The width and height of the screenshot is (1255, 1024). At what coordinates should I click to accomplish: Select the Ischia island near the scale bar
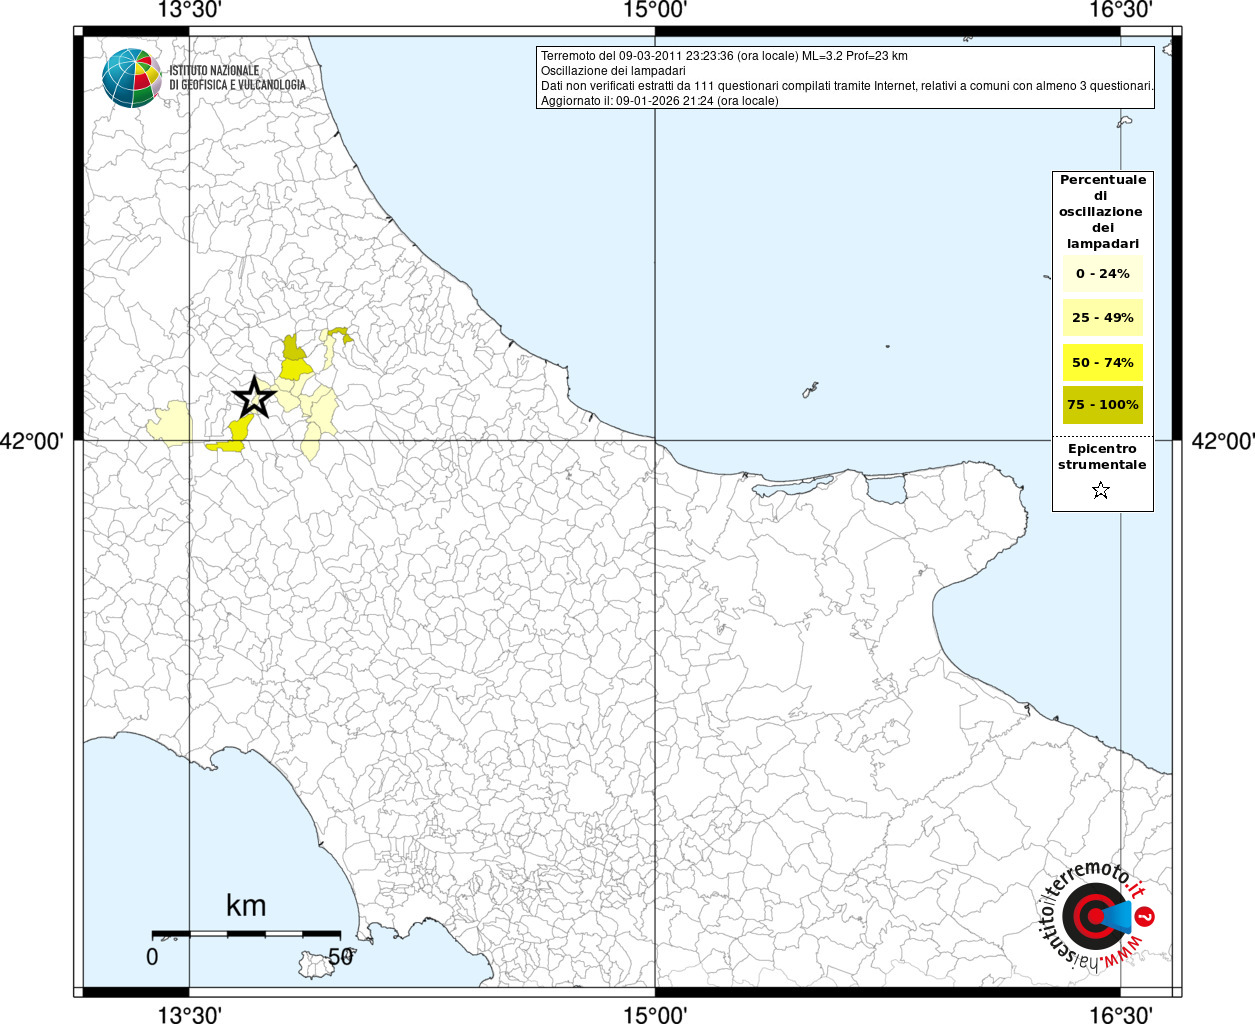point(318,965)
